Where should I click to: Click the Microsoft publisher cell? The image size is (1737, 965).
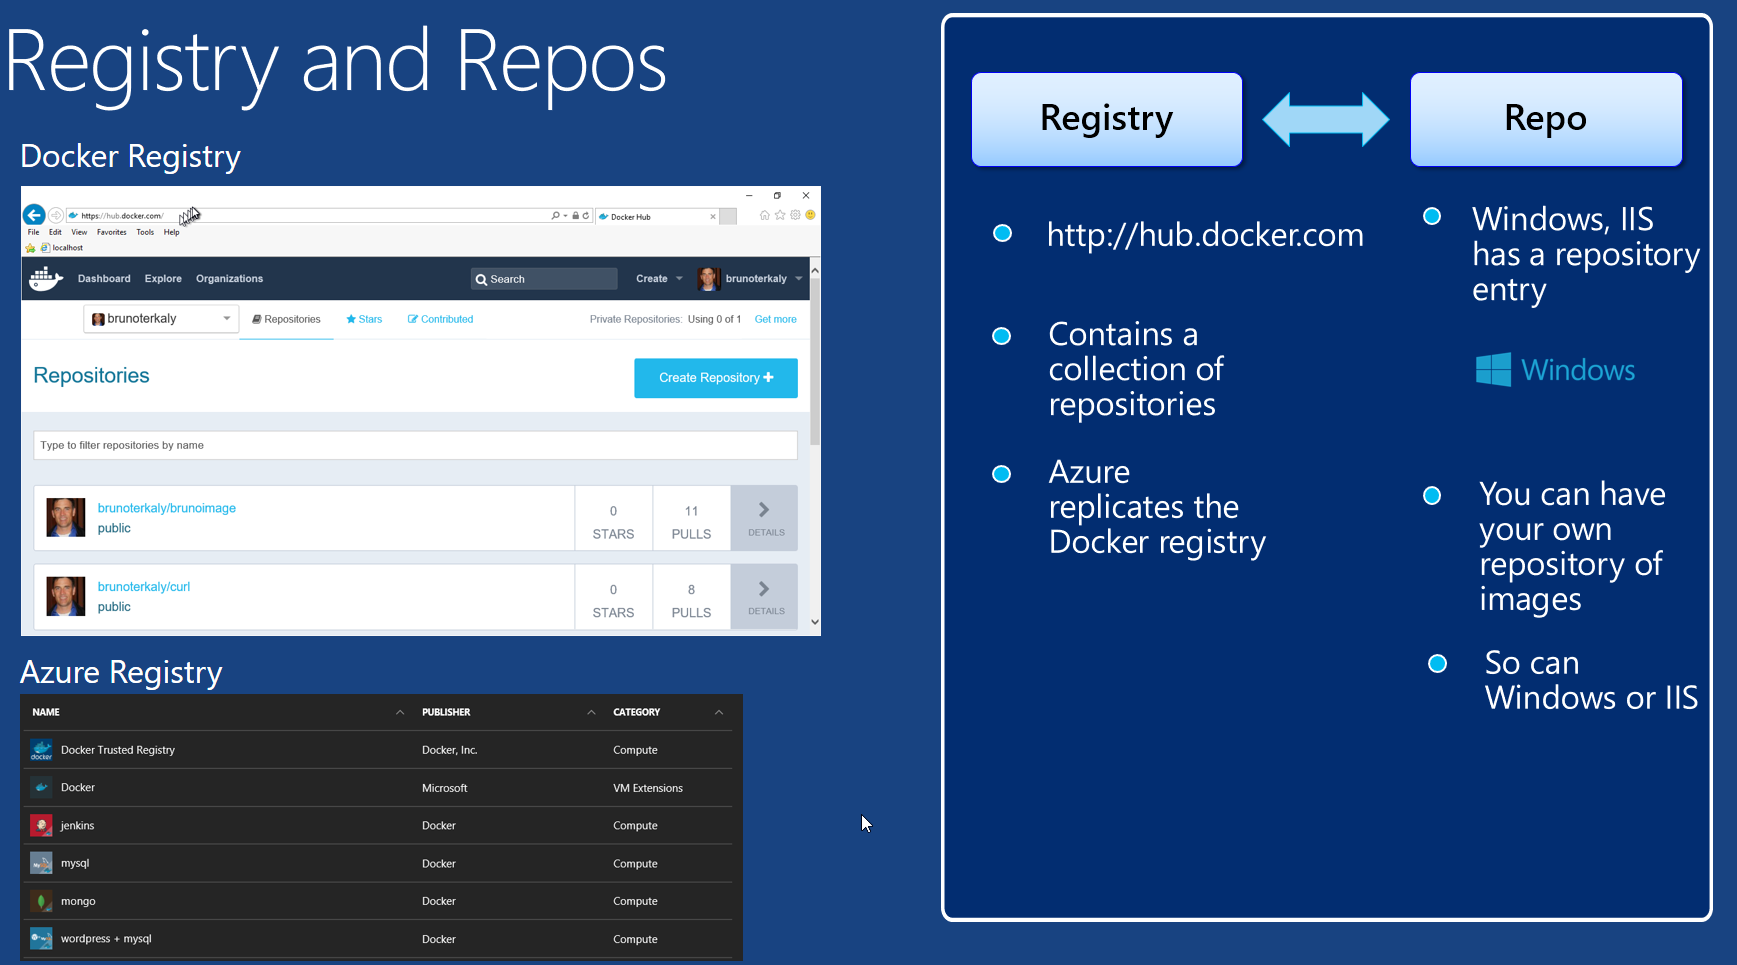445,788
